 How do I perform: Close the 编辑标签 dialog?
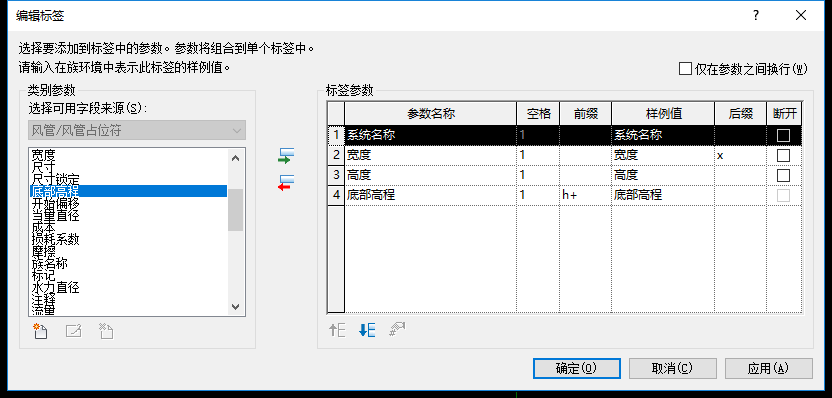click(801, 15)
